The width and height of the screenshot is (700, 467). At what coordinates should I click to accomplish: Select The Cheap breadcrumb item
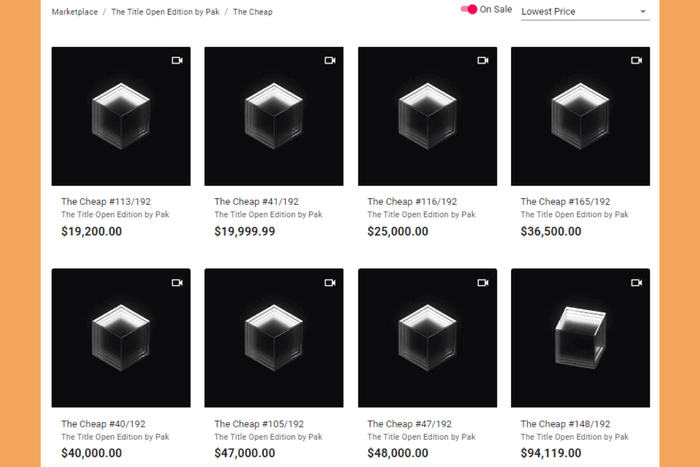tap(253, 12)
